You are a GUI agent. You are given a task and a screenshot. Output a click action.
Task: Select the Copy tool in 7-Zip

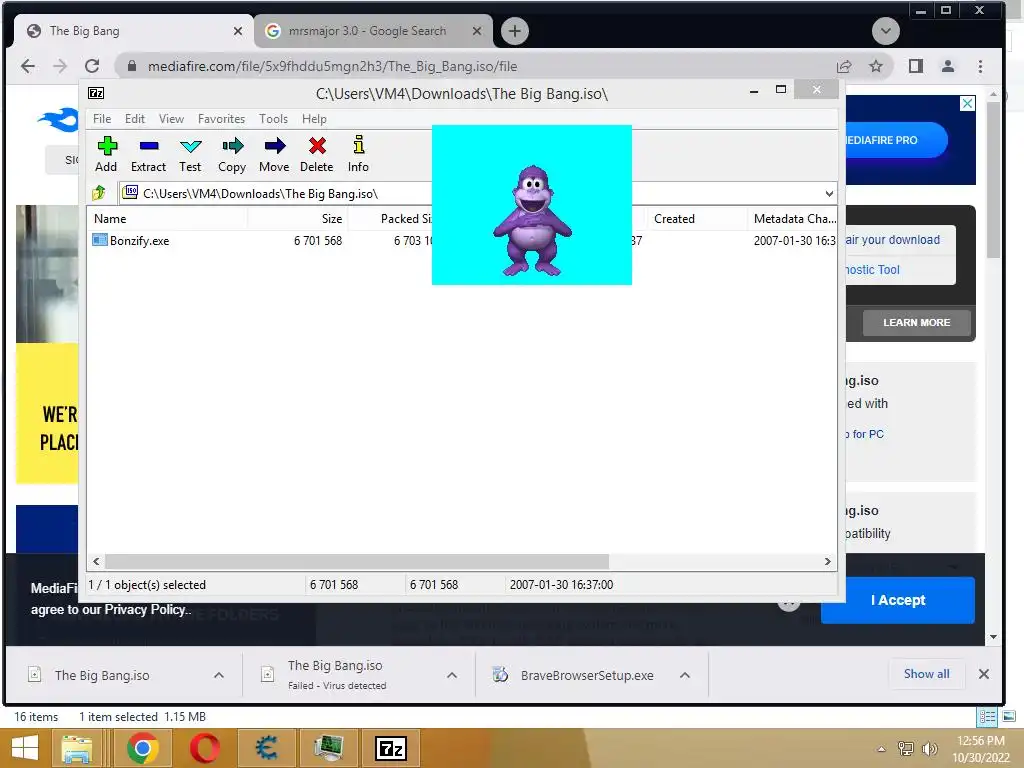point(232,154)
